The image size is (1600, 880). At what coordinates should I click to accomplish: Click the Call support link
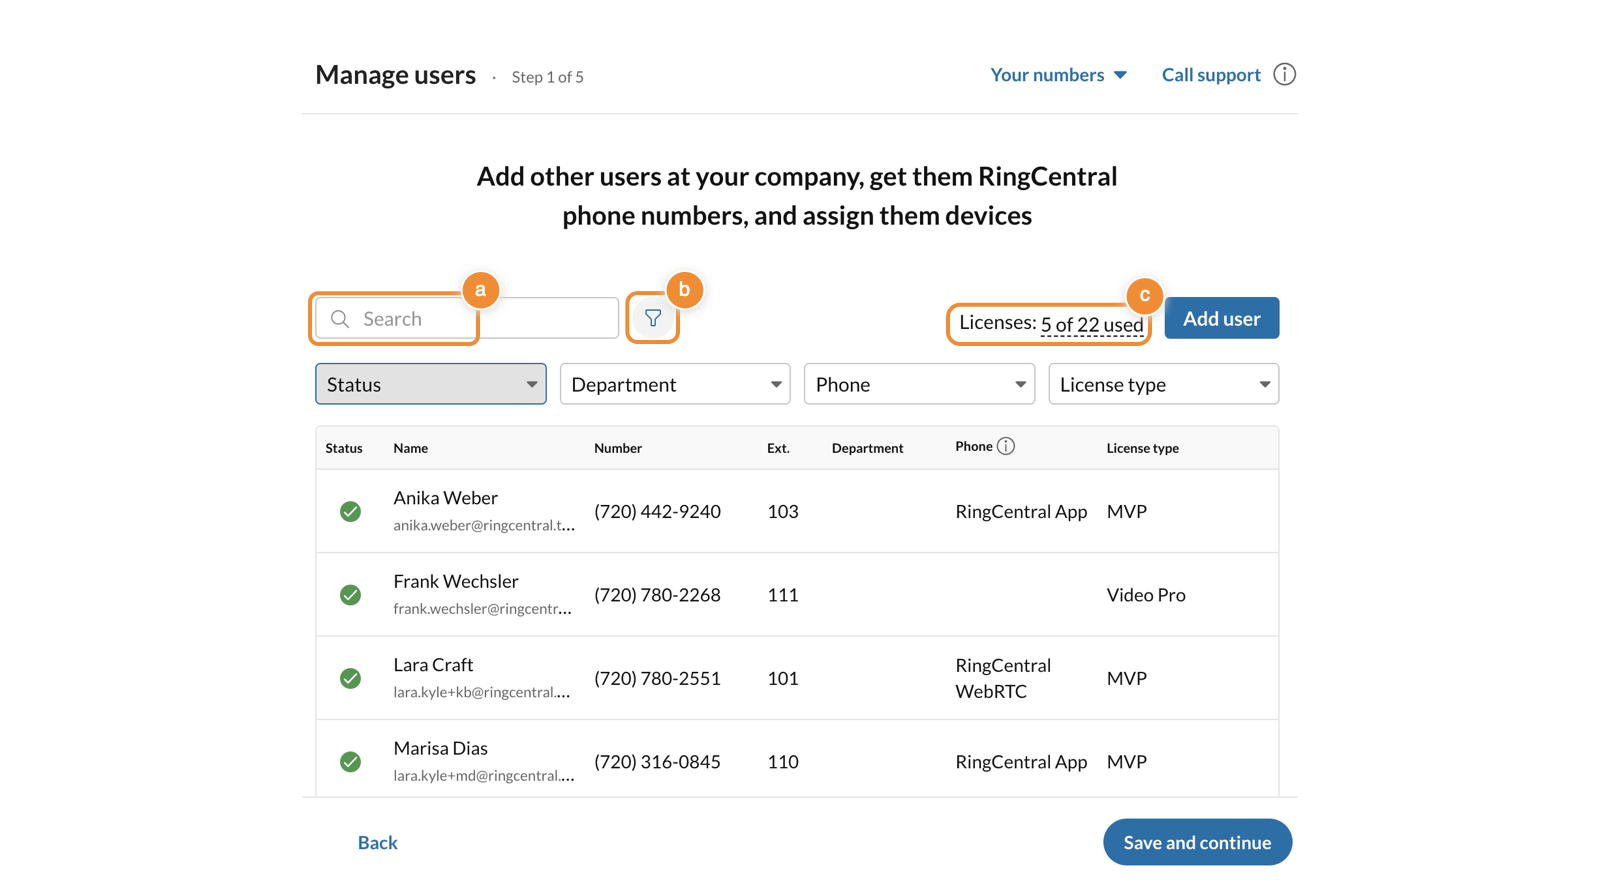(1210, 75)
